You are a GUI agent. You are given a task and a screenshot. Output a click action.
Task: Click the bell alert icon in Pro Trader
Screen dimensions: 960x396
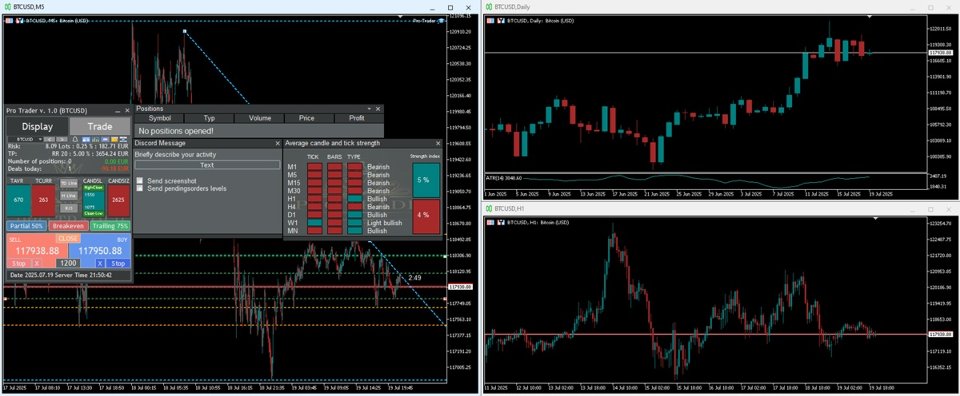75,139
